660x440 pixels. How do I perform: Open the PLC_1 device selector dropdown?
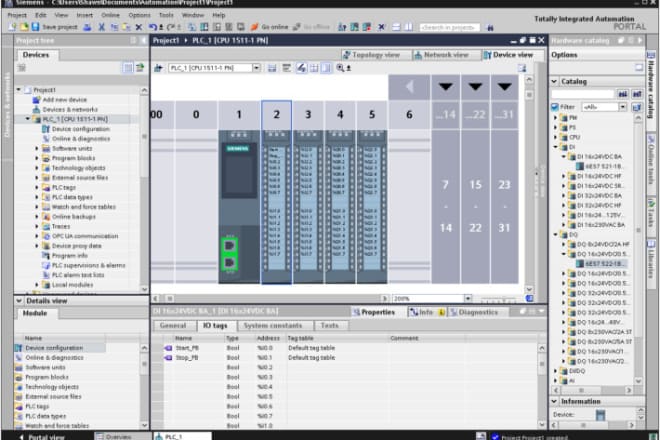click(x=256, y=68)
